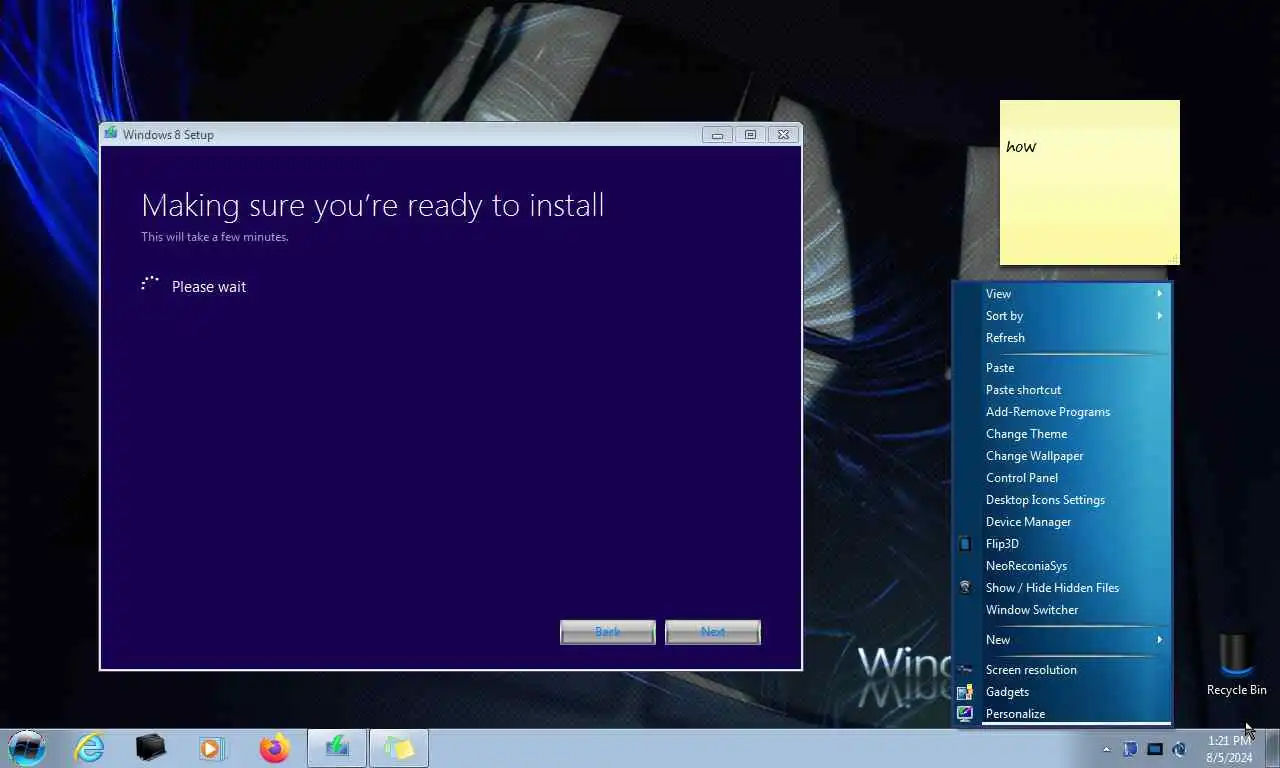Screen dimensions: 1280x768
Task: Choose Refresh in the context menu
Action: 1061,338
